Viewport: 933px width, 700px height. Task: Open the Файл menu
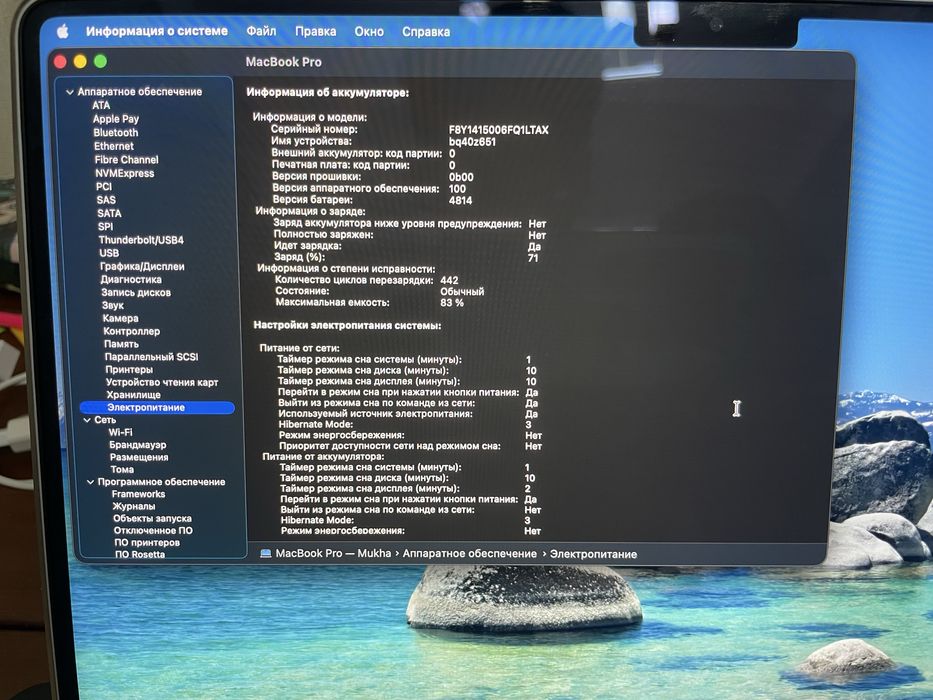pos(261,31)
